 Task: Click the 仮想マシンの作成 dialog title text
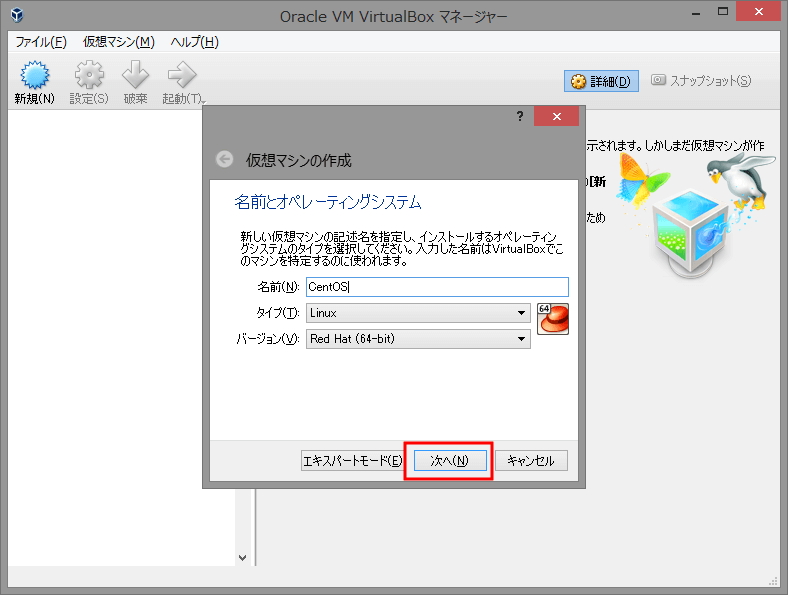pos(298,160)
